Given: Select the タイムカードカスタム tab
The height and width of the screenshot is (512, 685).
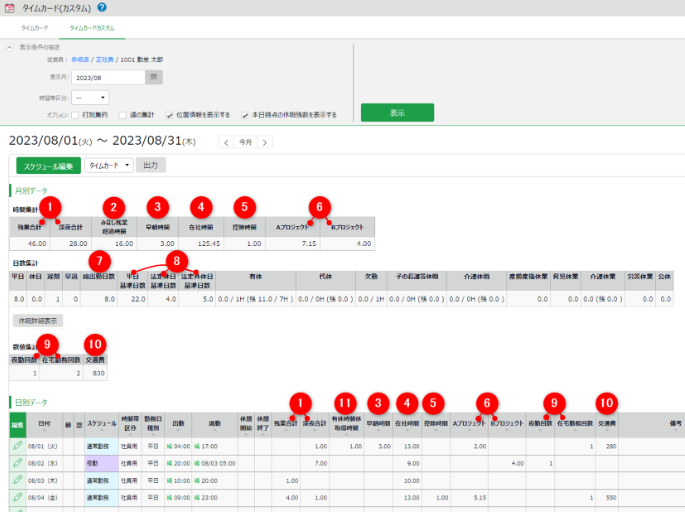Looking at the screenshot, I should [x=91, y=29].
